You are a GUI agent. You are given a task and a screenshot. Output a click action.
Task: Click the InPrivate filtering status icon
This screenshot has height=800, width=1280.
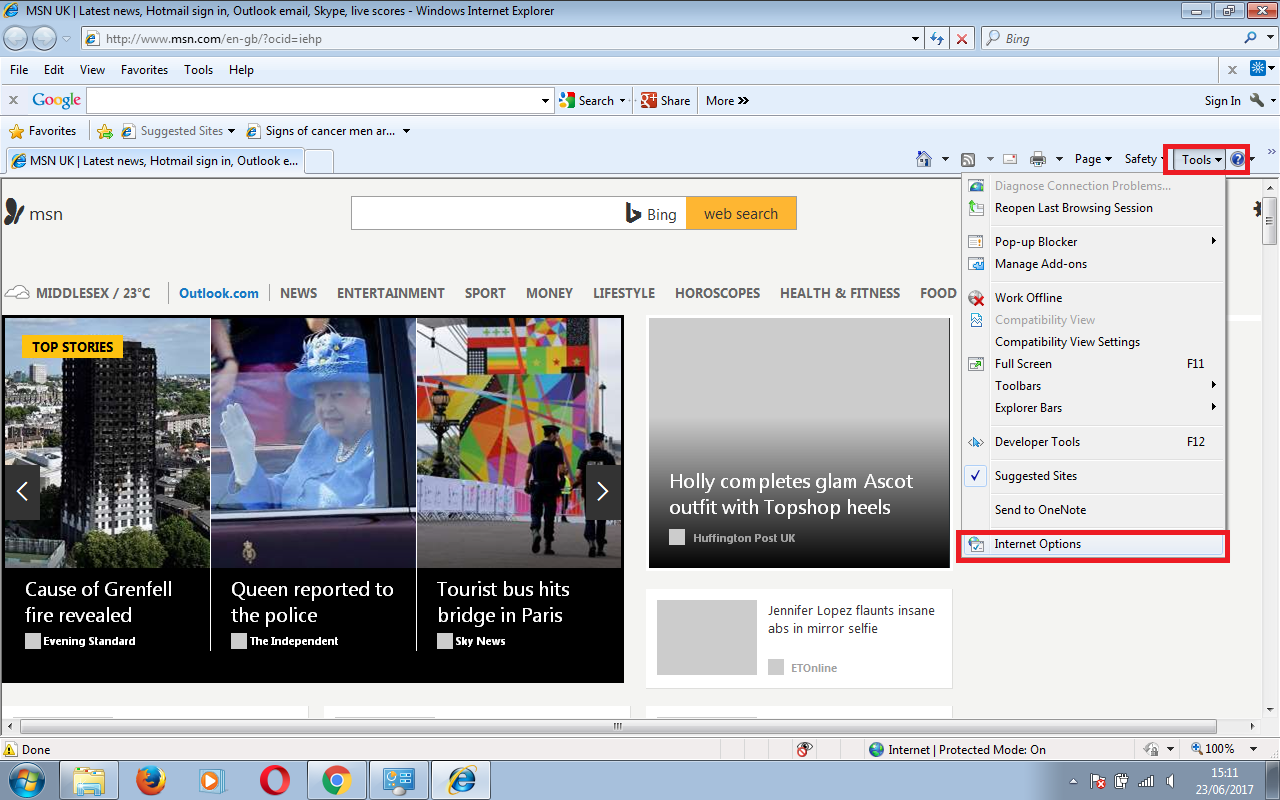click(804, 749)
